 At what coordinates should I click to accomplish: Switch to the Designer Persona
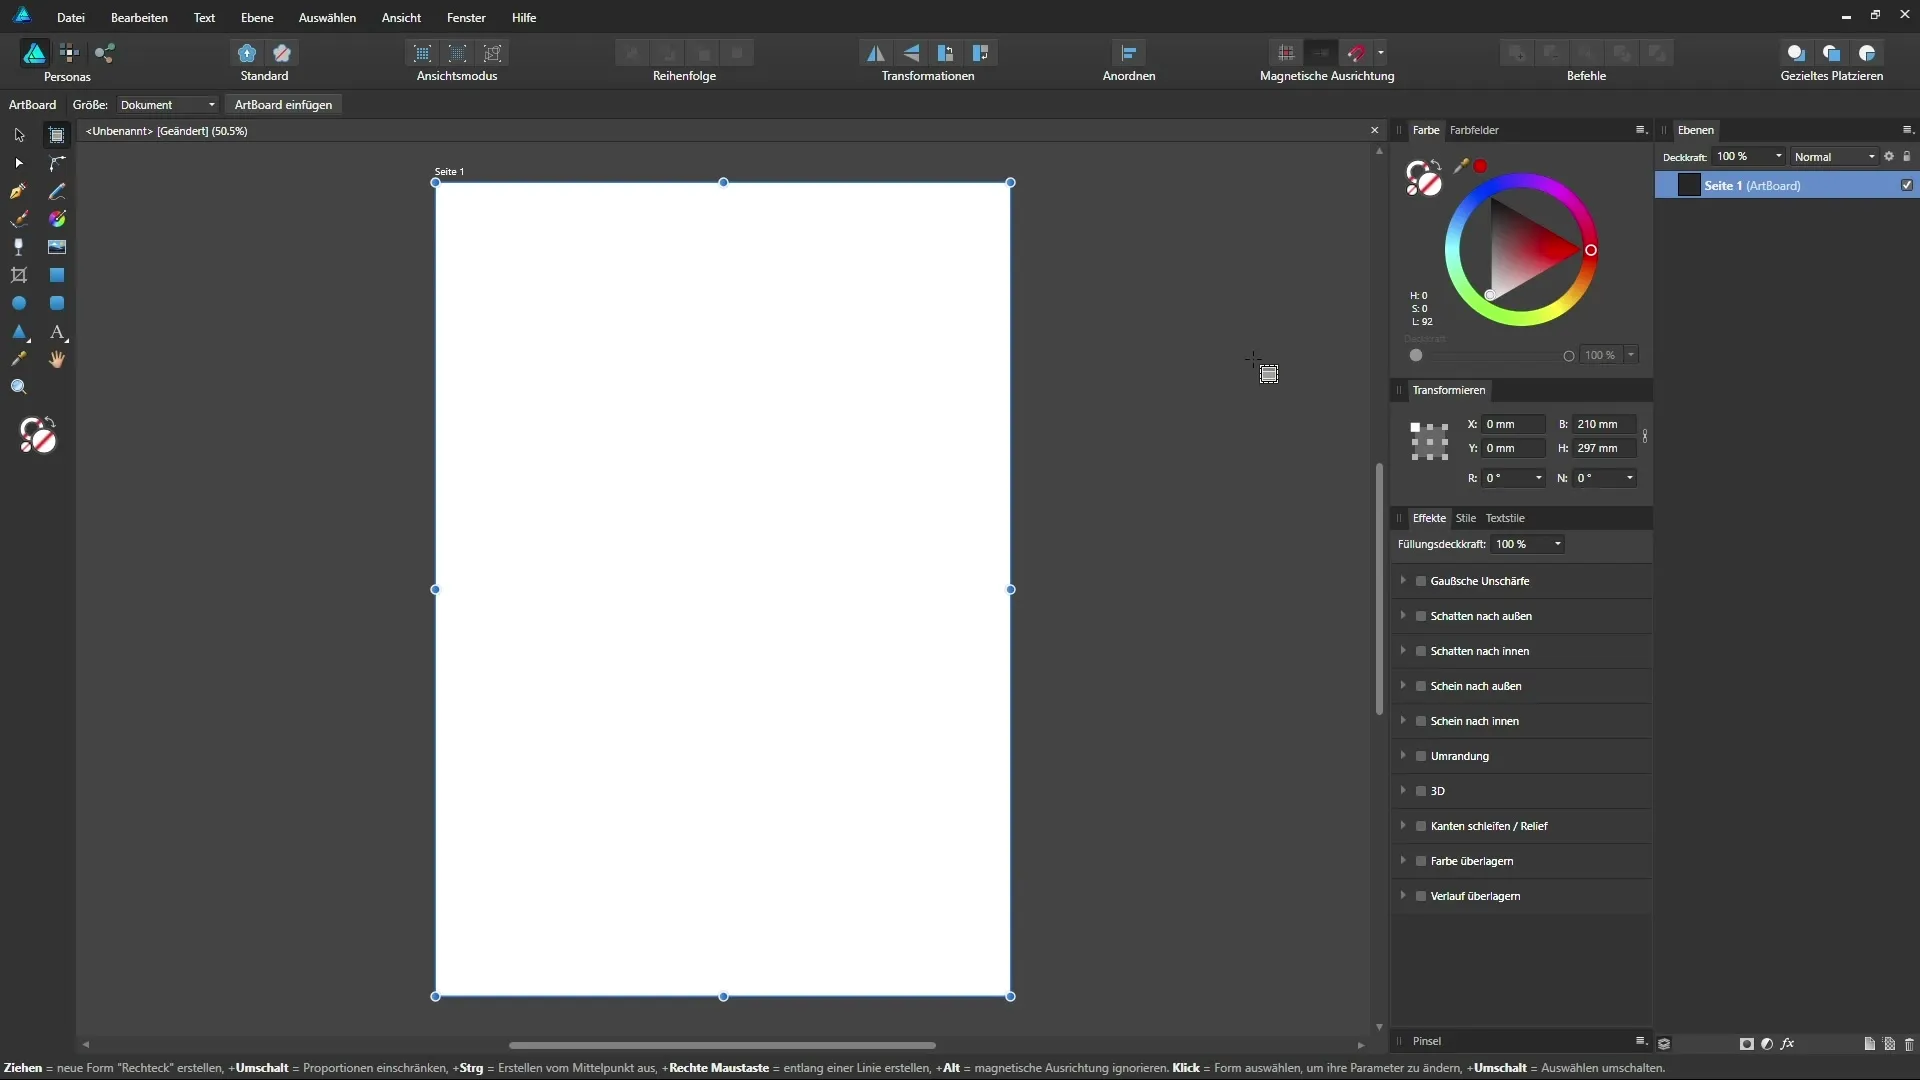click(34, 53)
